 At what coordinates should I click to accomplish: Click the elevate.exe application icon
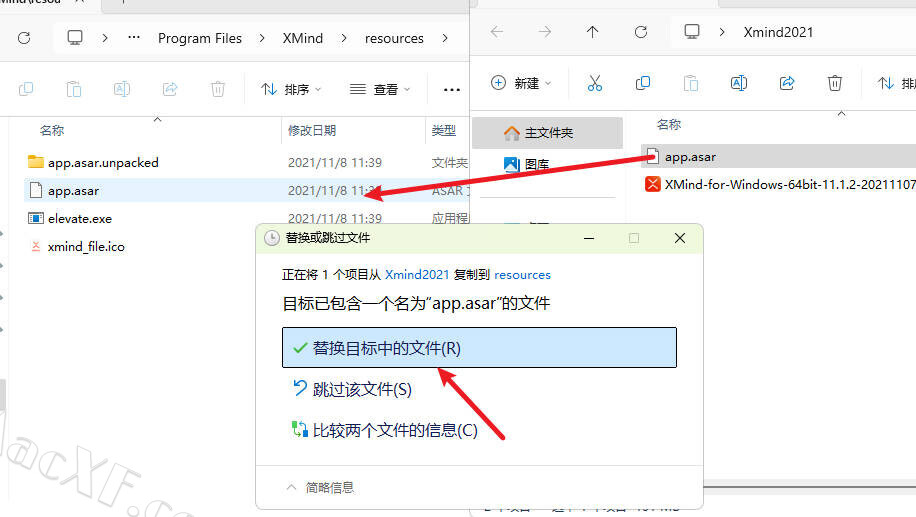[x=36, y=218]
